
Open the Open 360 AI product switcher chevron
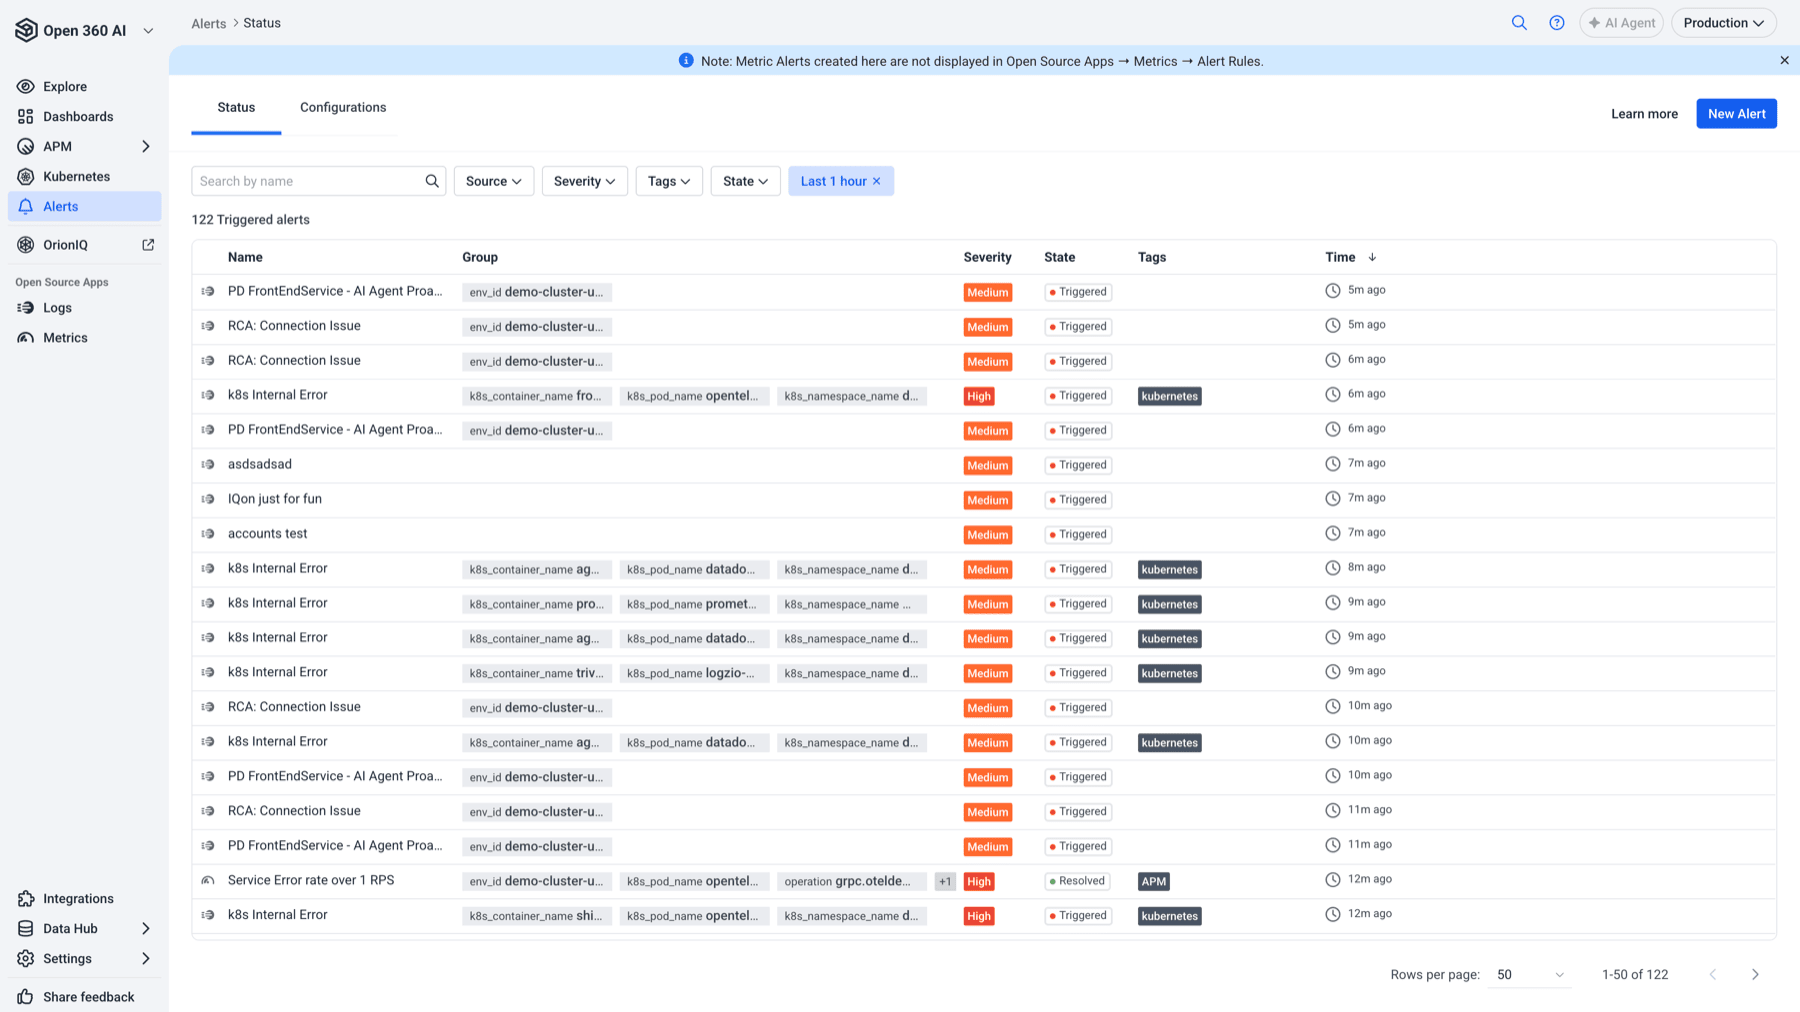148,31
